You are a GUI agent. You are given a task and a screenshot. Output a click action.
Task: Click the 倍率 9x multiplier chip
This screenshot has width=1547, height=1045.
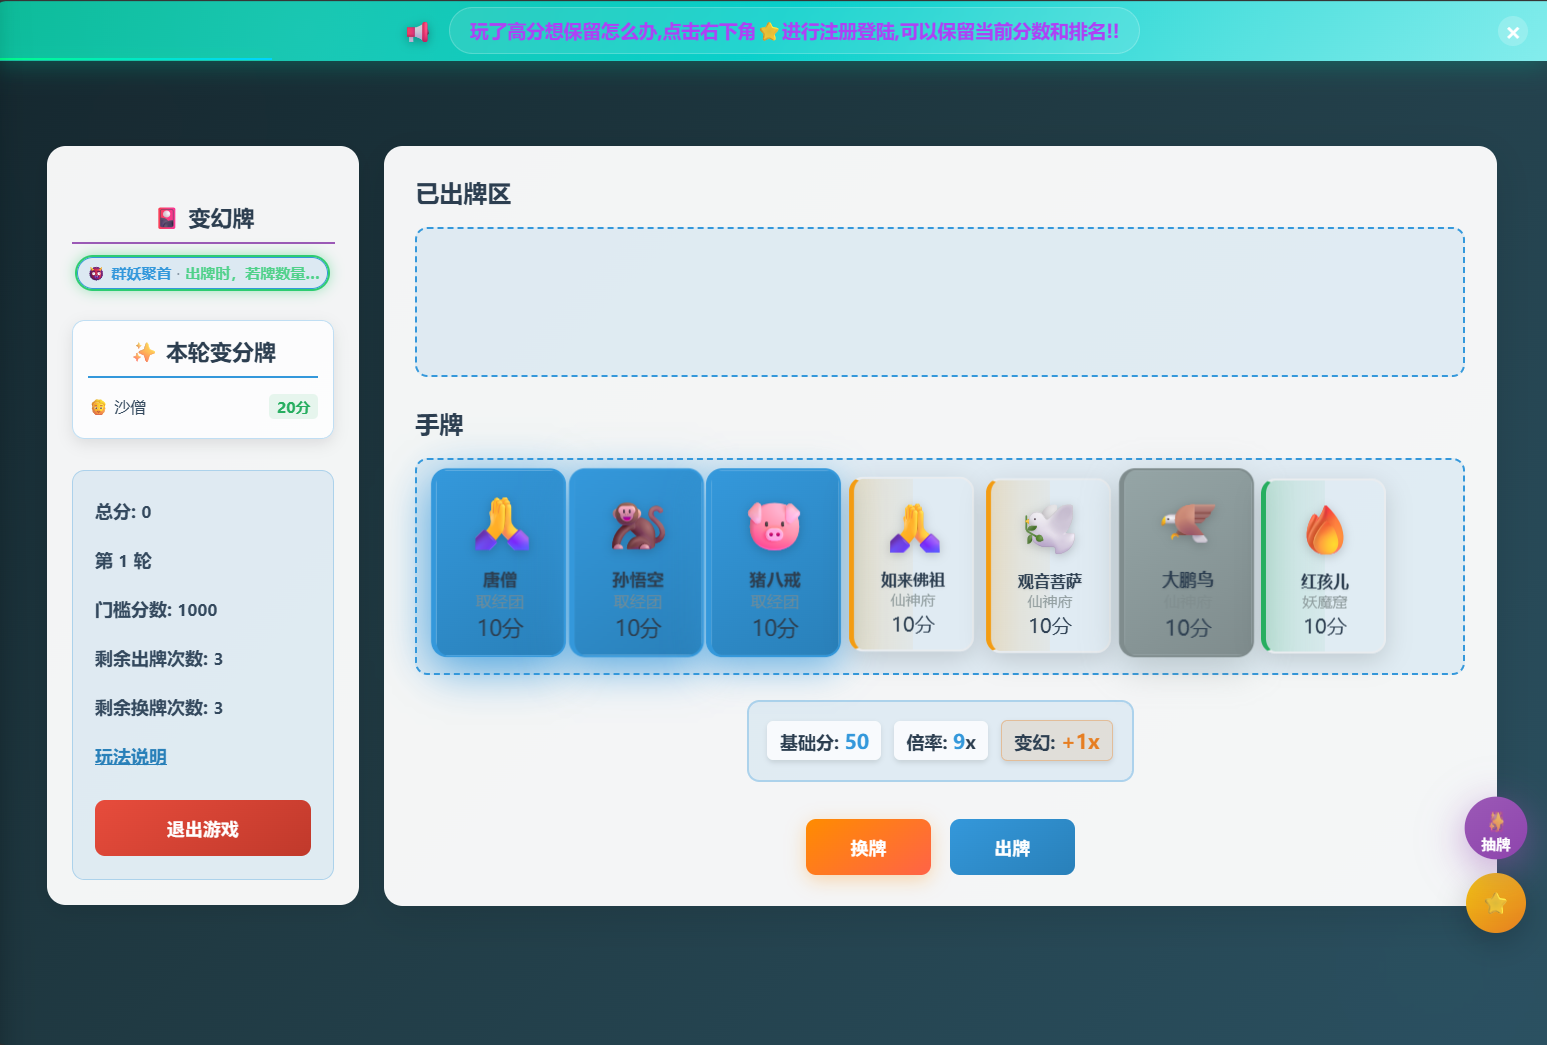pos(940,741)
